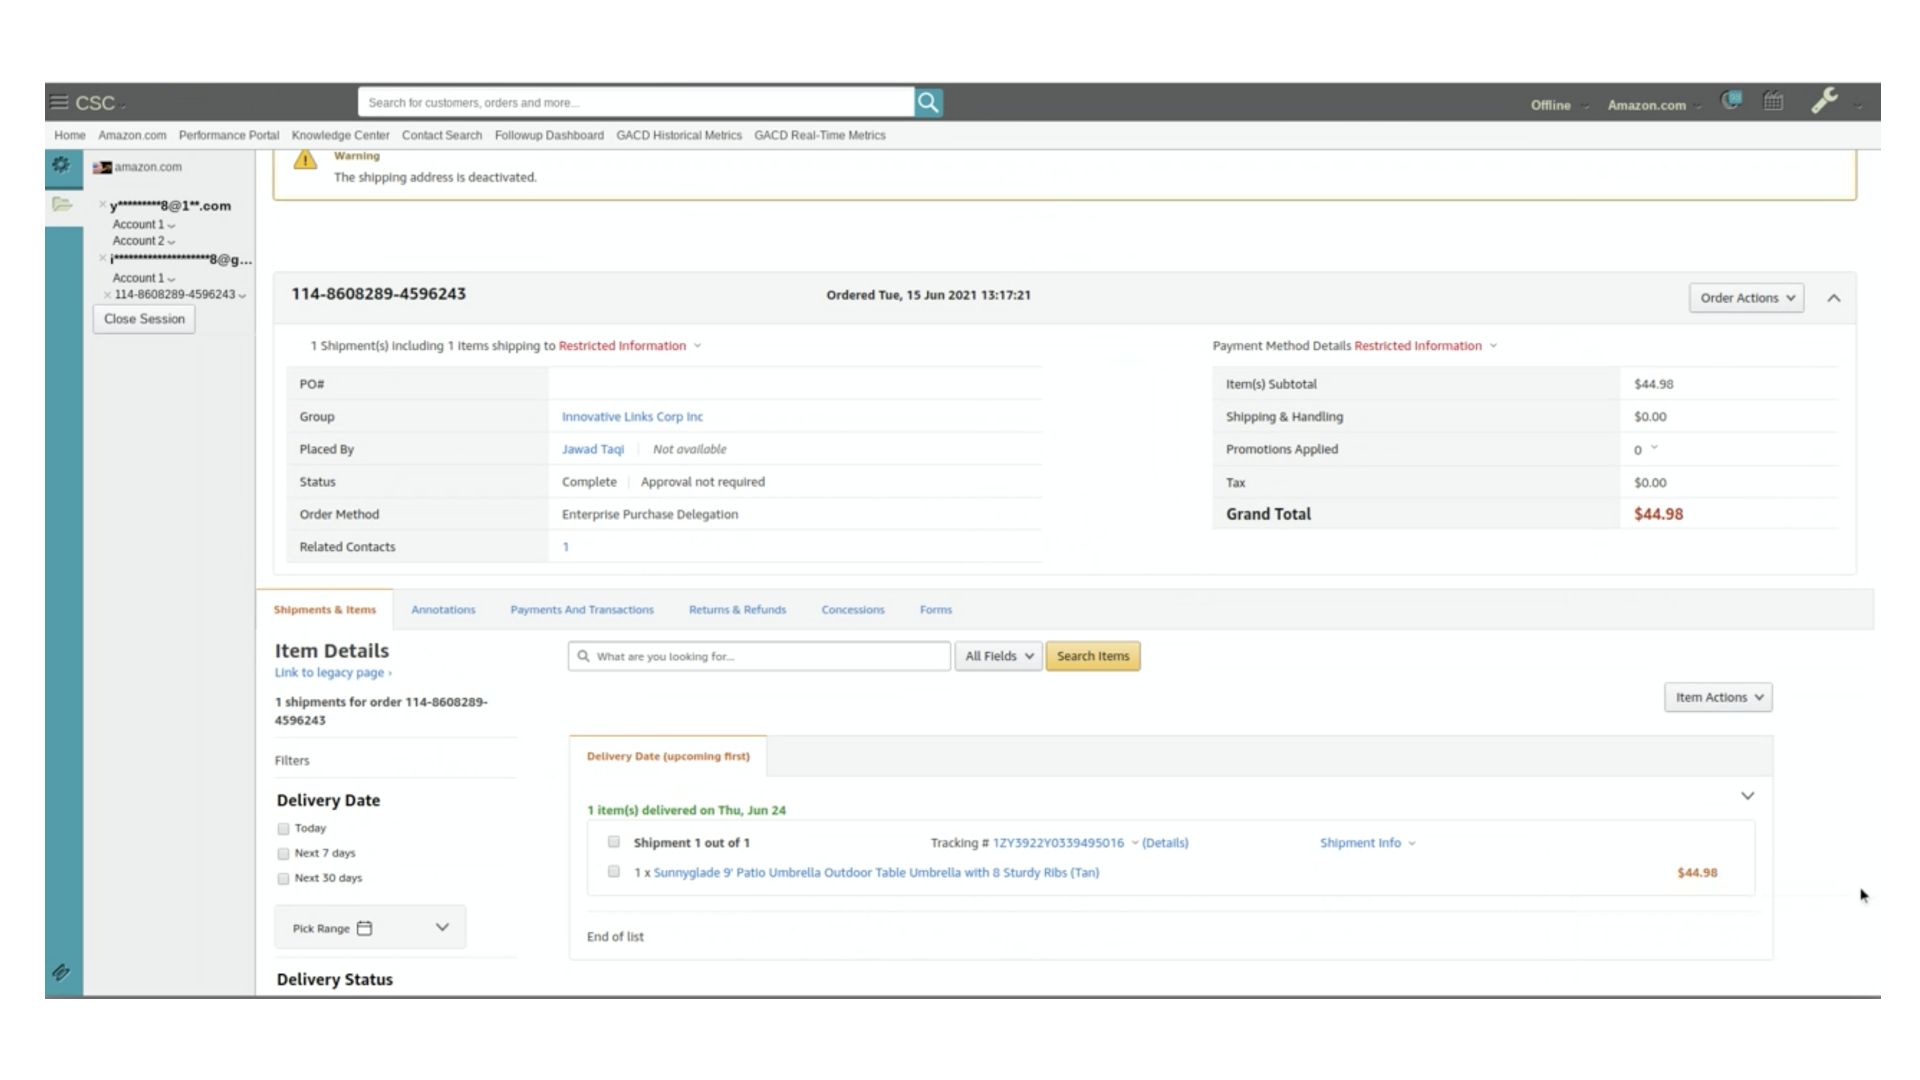The image size is (1920, 1080).
Task: Click the Close Session button
Action: coord(144,319)
